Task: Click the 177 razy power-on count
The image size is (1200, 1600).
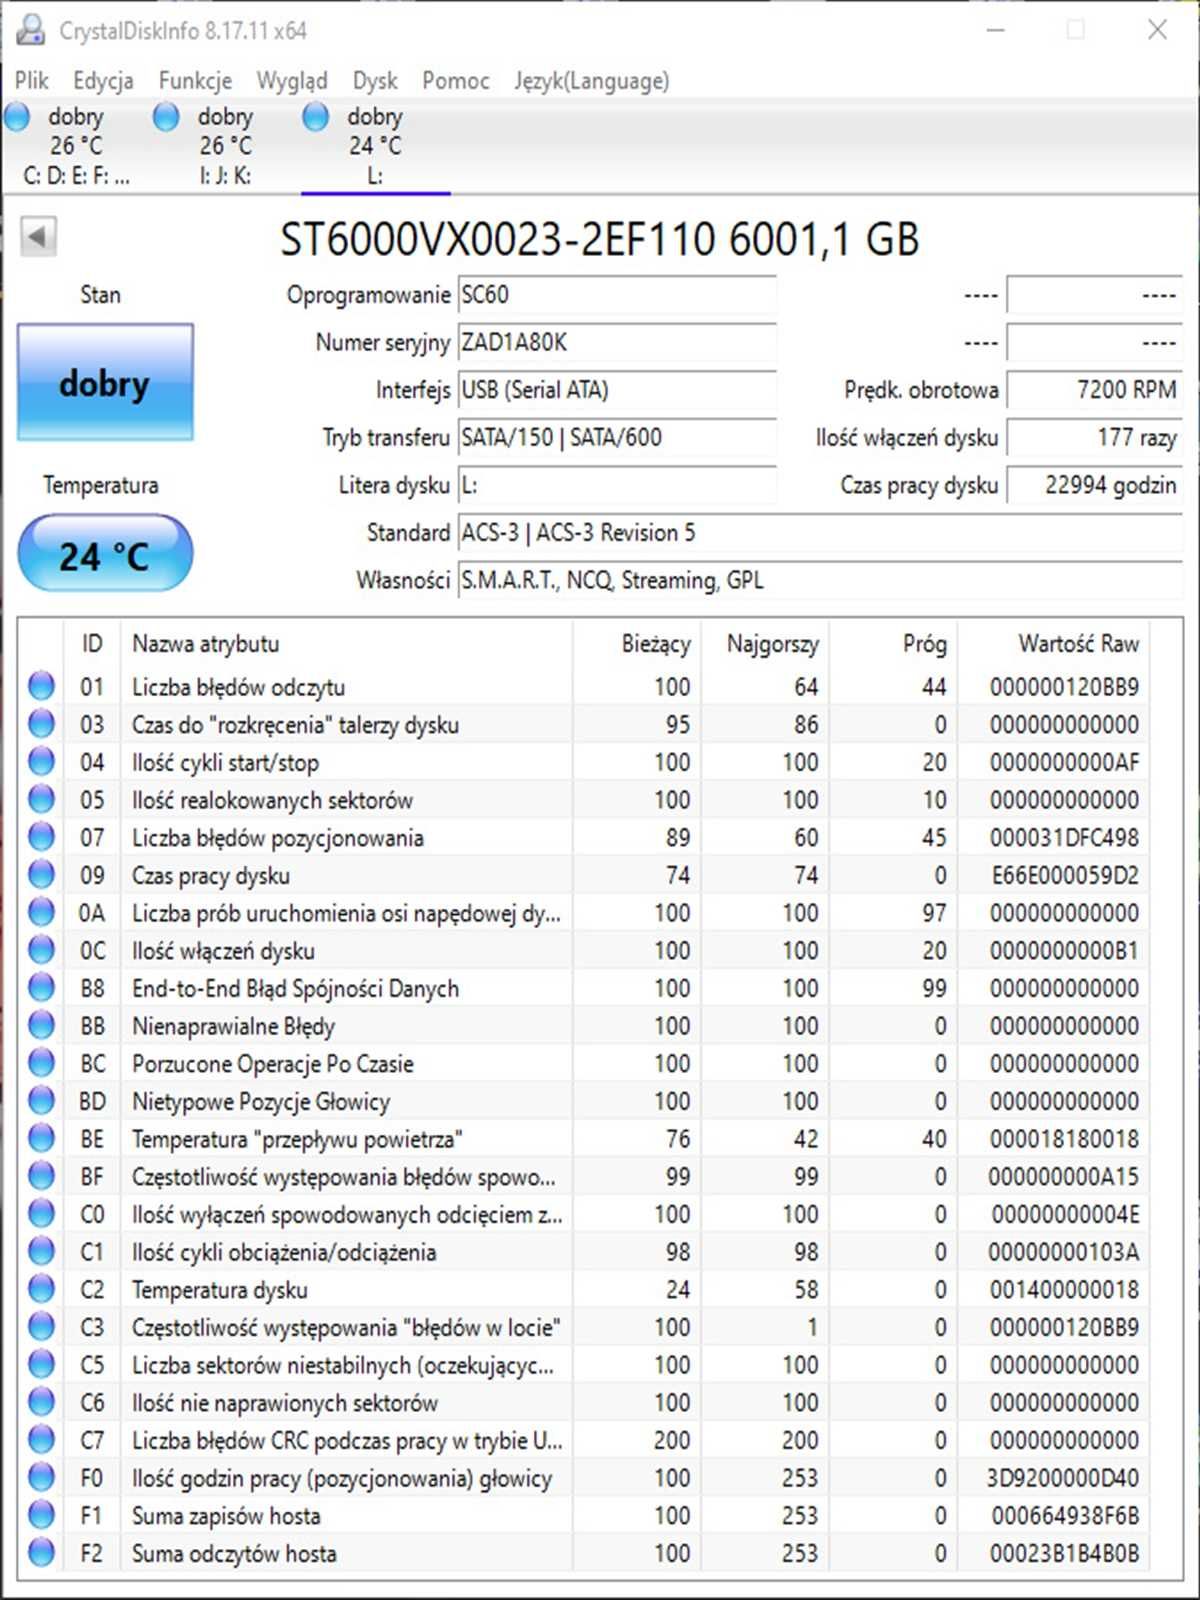Action: pos(1095,437)
